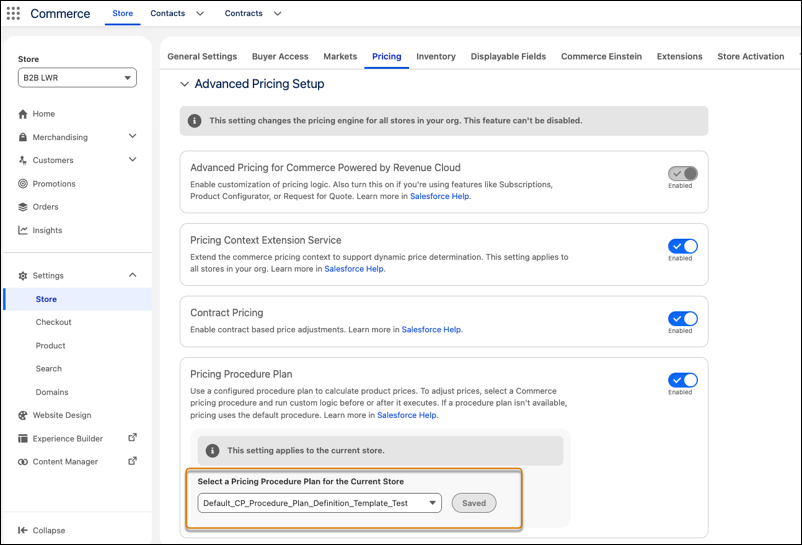Go to Store under Settings
The image size is (802, 545).
coord(46,299)
